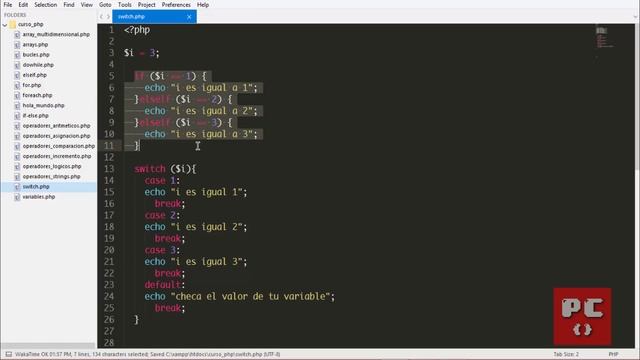Select switch.php in sidebar
Image resolution: width=640 pixels, height=360 pixels.
36,187
